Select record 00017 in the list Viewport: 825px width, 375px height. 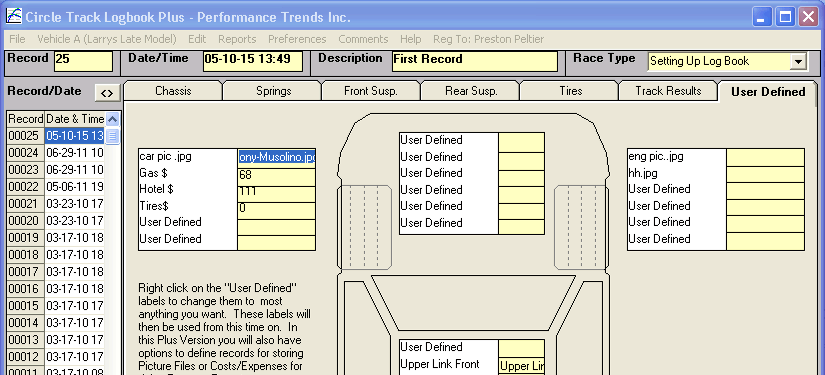tap(56, 271)
